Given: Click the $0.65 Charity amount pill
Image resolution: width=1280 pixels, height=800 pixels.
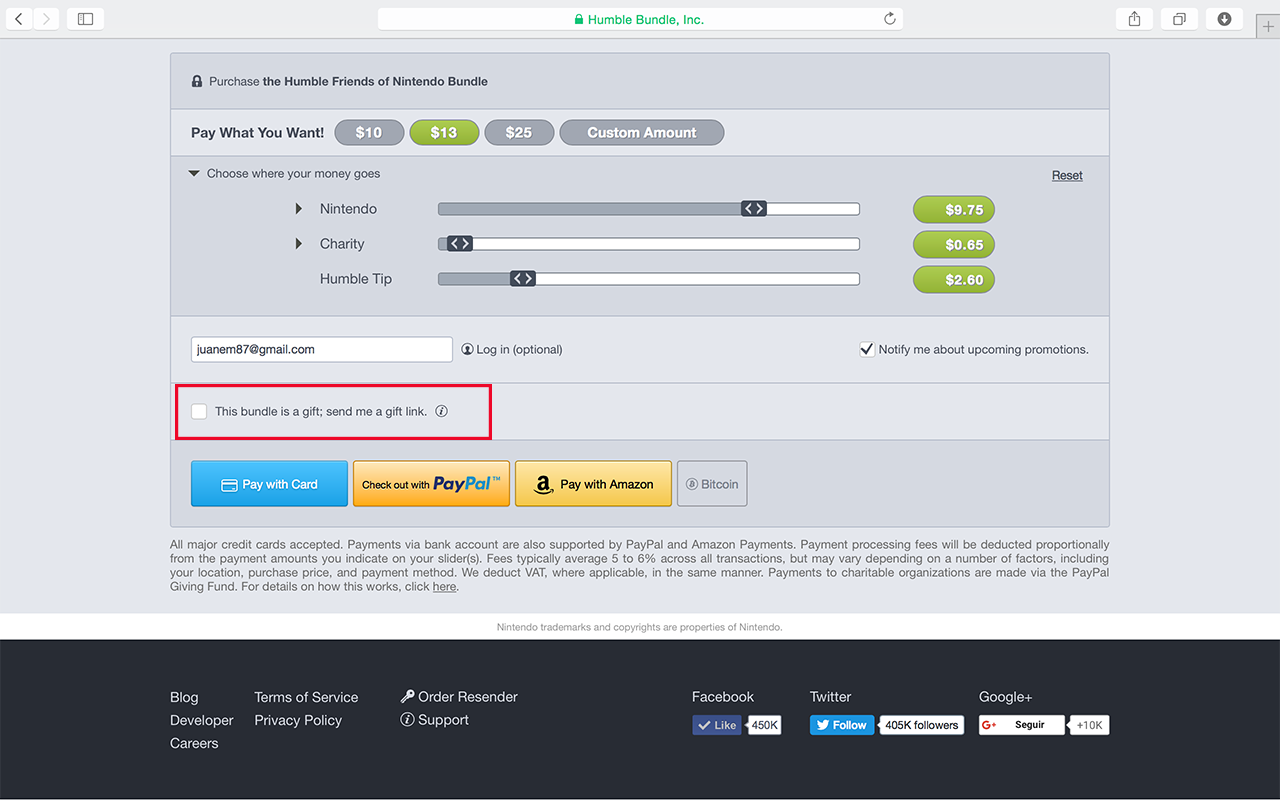Looking at the screenshot, I should click(954, 245).
